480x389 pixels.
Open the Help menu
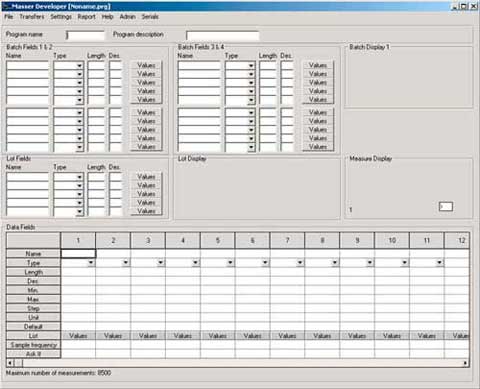coord(107,17)
